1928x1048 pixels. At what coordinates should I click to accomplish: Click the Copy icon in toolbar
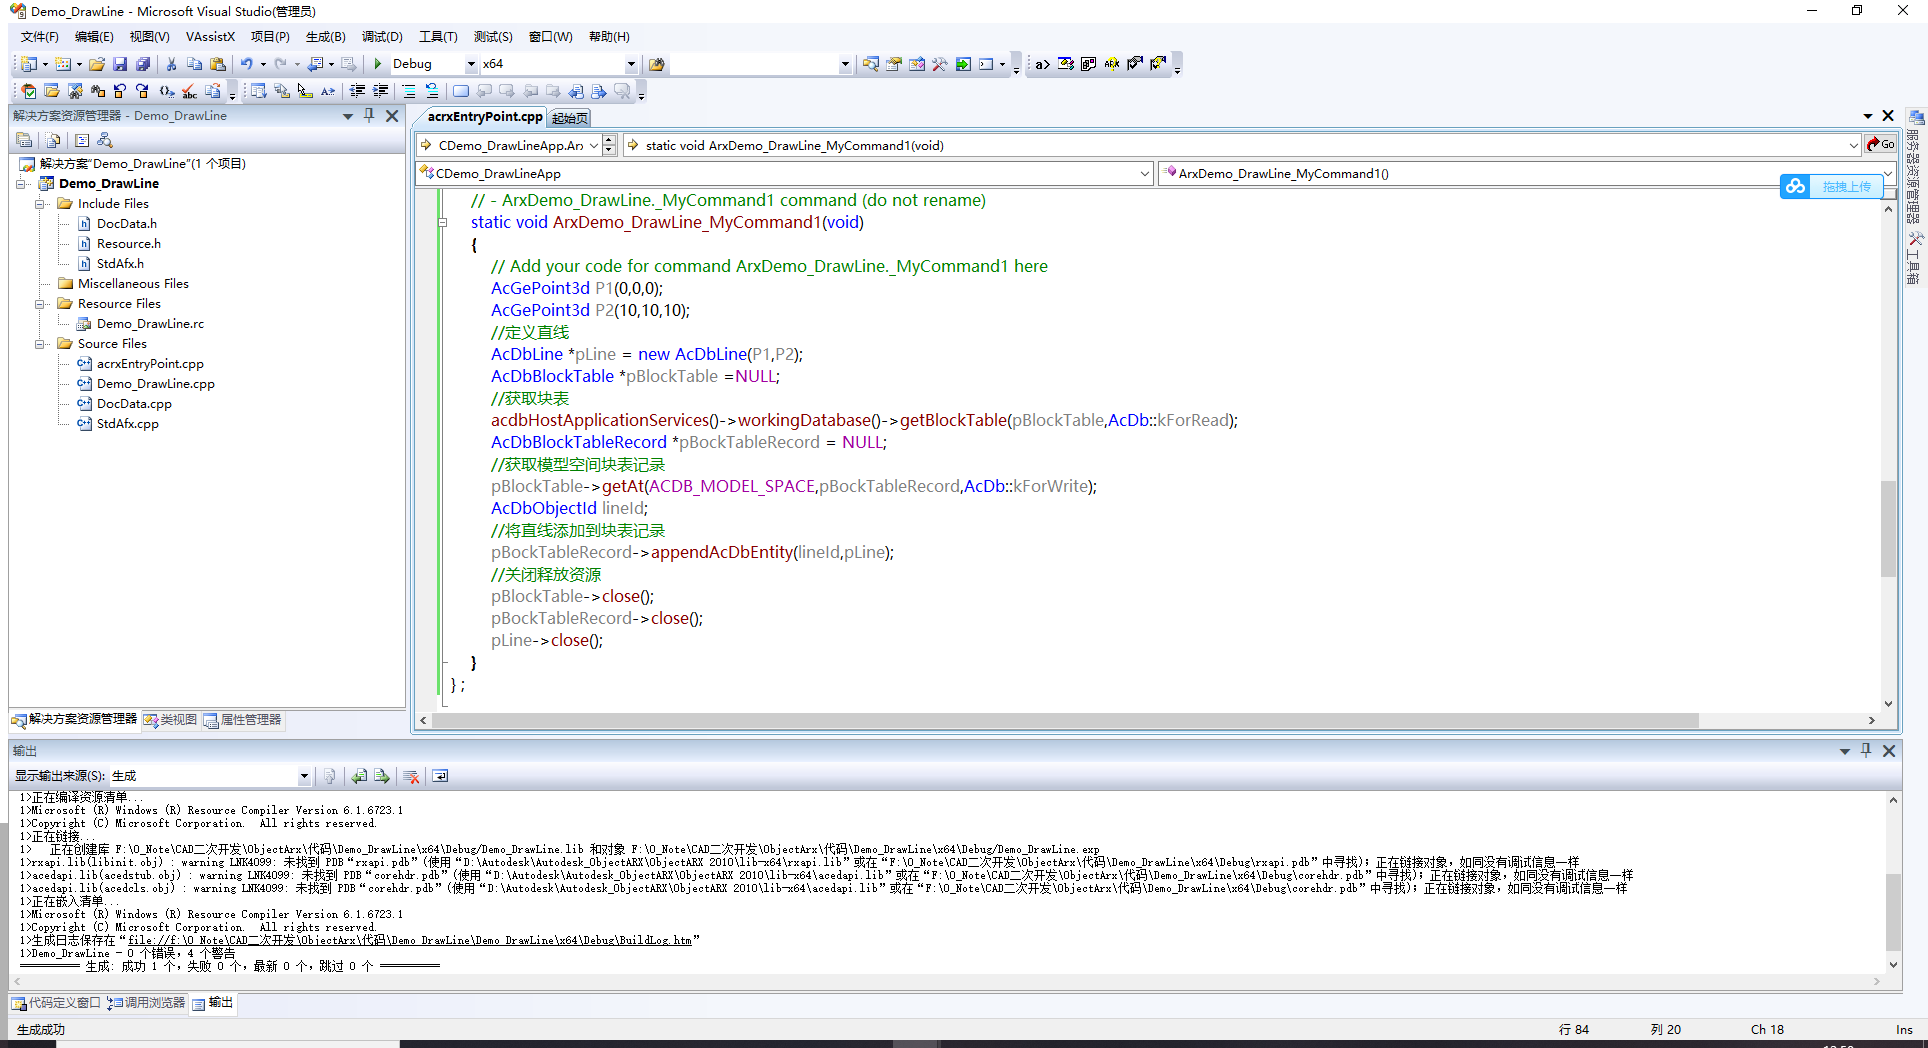(x=194, y=64)
